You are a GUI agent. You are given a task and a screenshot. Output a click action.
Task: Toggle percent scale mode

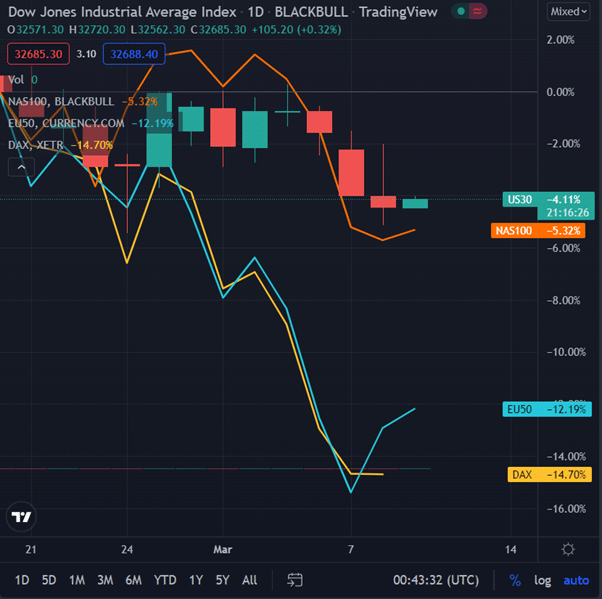pyautogui.click(x=515, y=580)
